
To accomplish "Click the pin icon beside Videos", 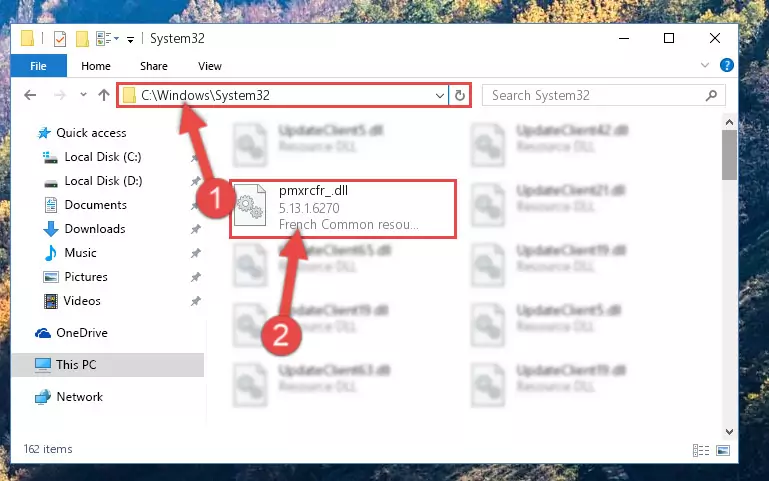I will (x=196, y=301).
